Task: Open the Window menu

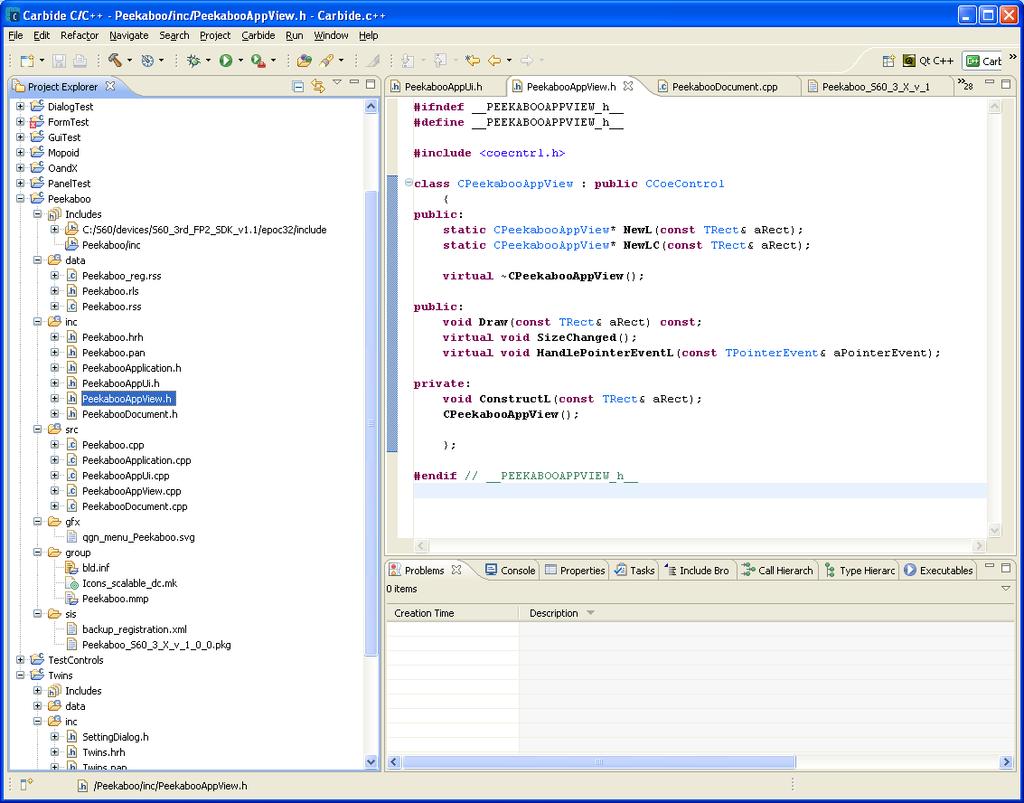Action: (330, 35)
